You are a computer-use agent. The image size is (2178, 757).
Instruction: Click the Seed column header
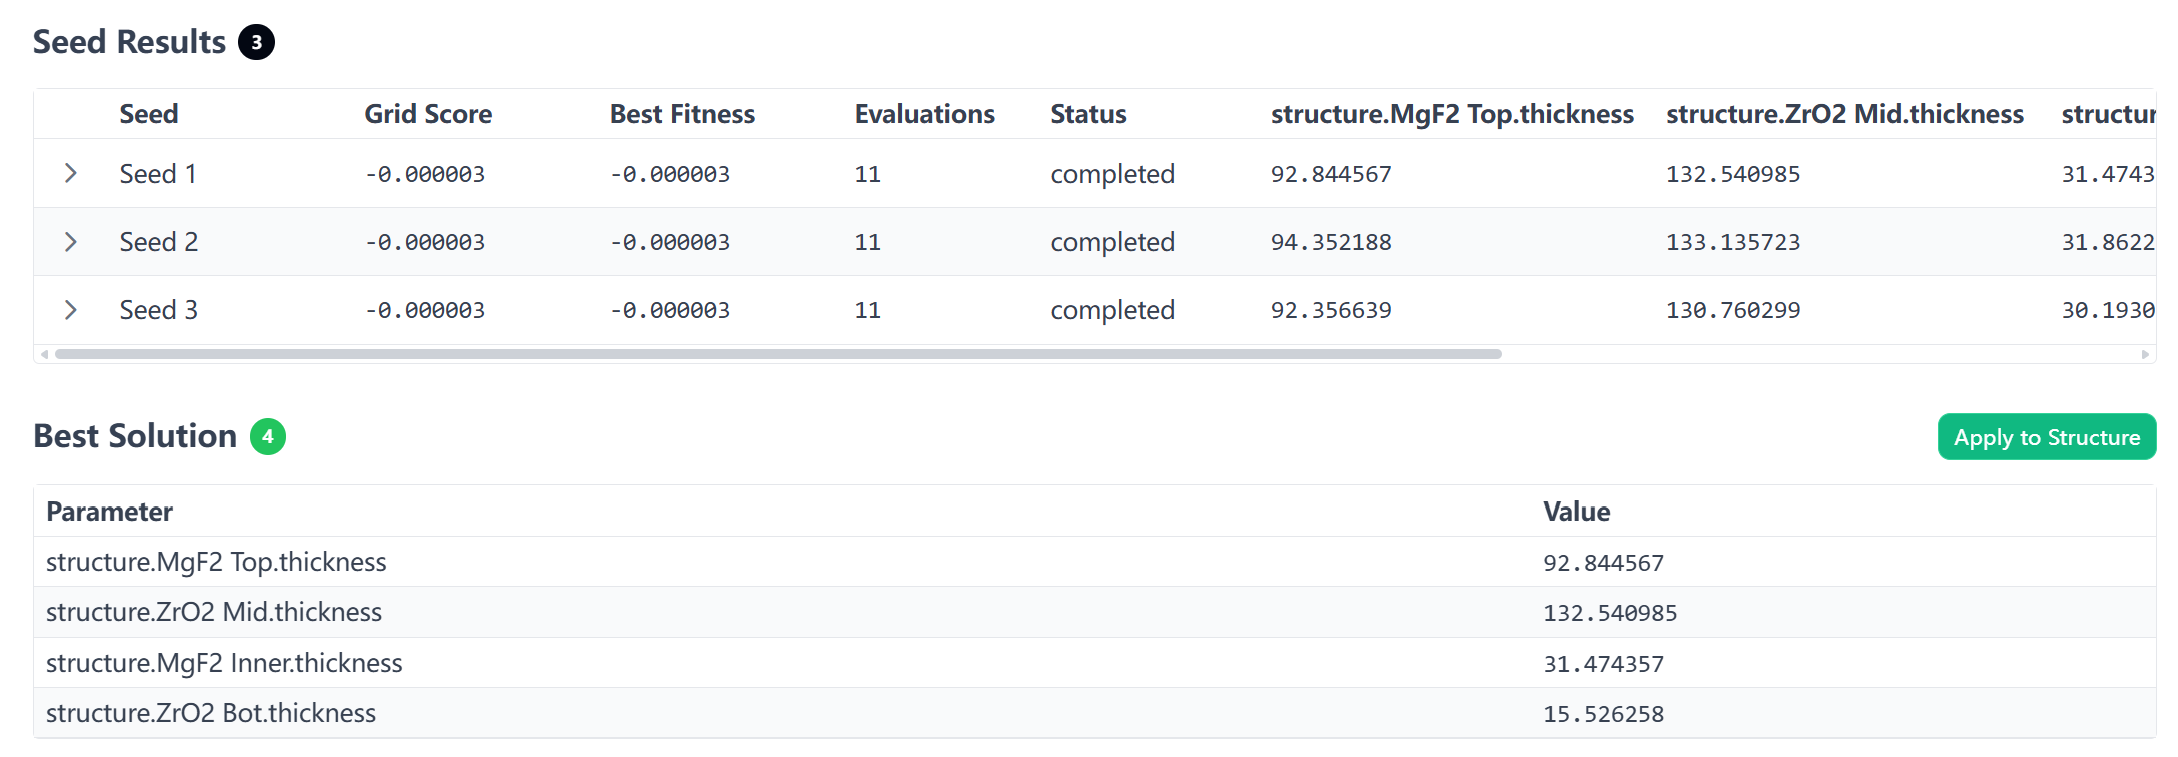coord(149,114)
